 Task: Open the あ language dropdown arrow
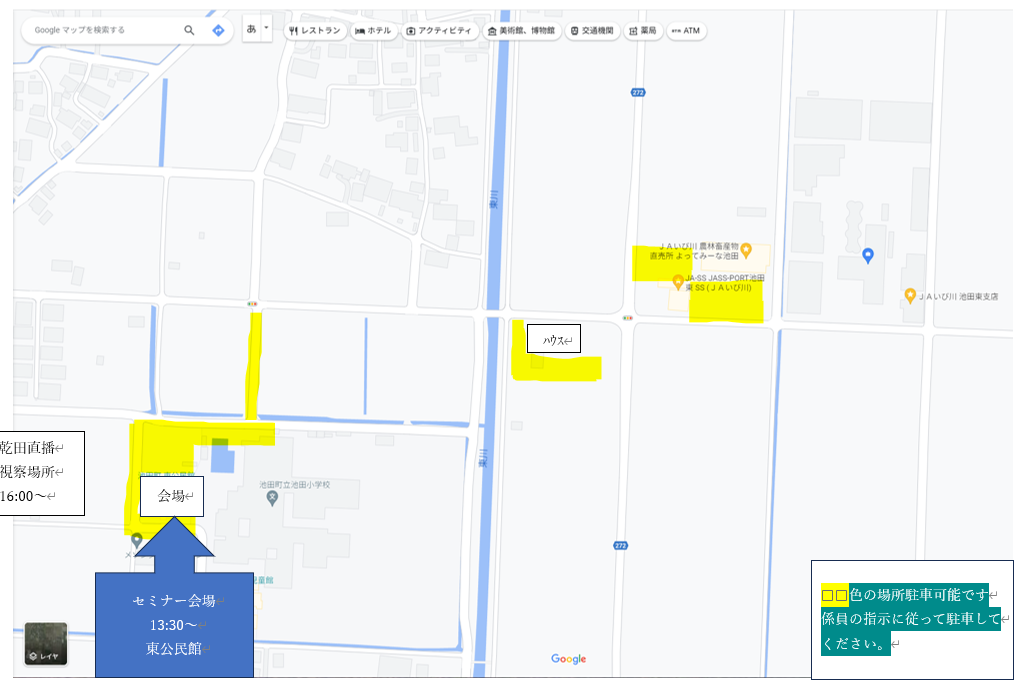pos(266,28)
